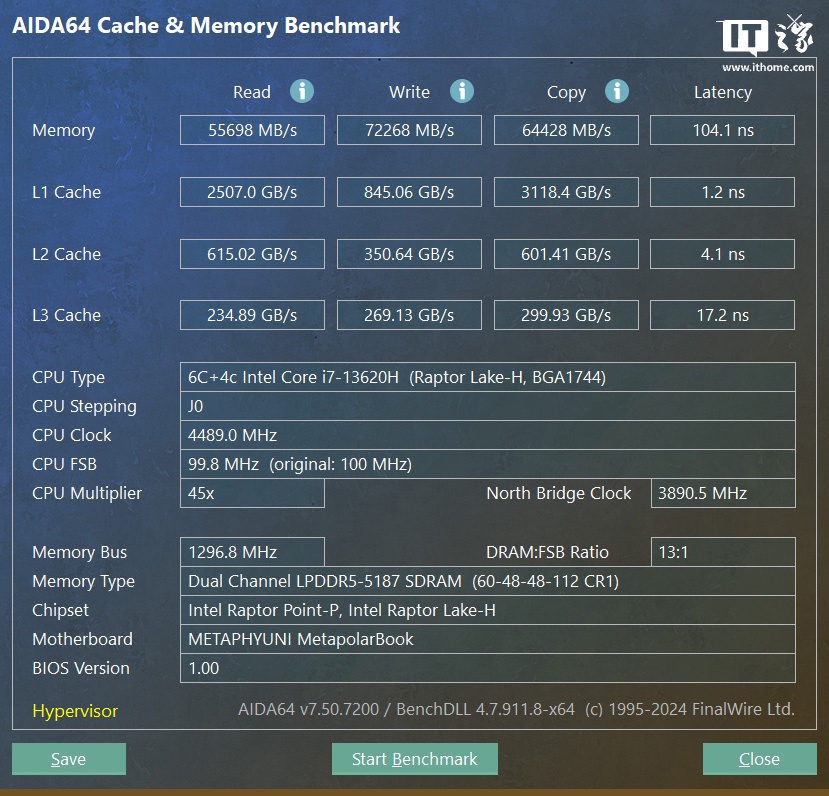Screen dimensions: 829x796
Task: Click the CPU Type field i7-13620H
Action: tap(487, 377)
